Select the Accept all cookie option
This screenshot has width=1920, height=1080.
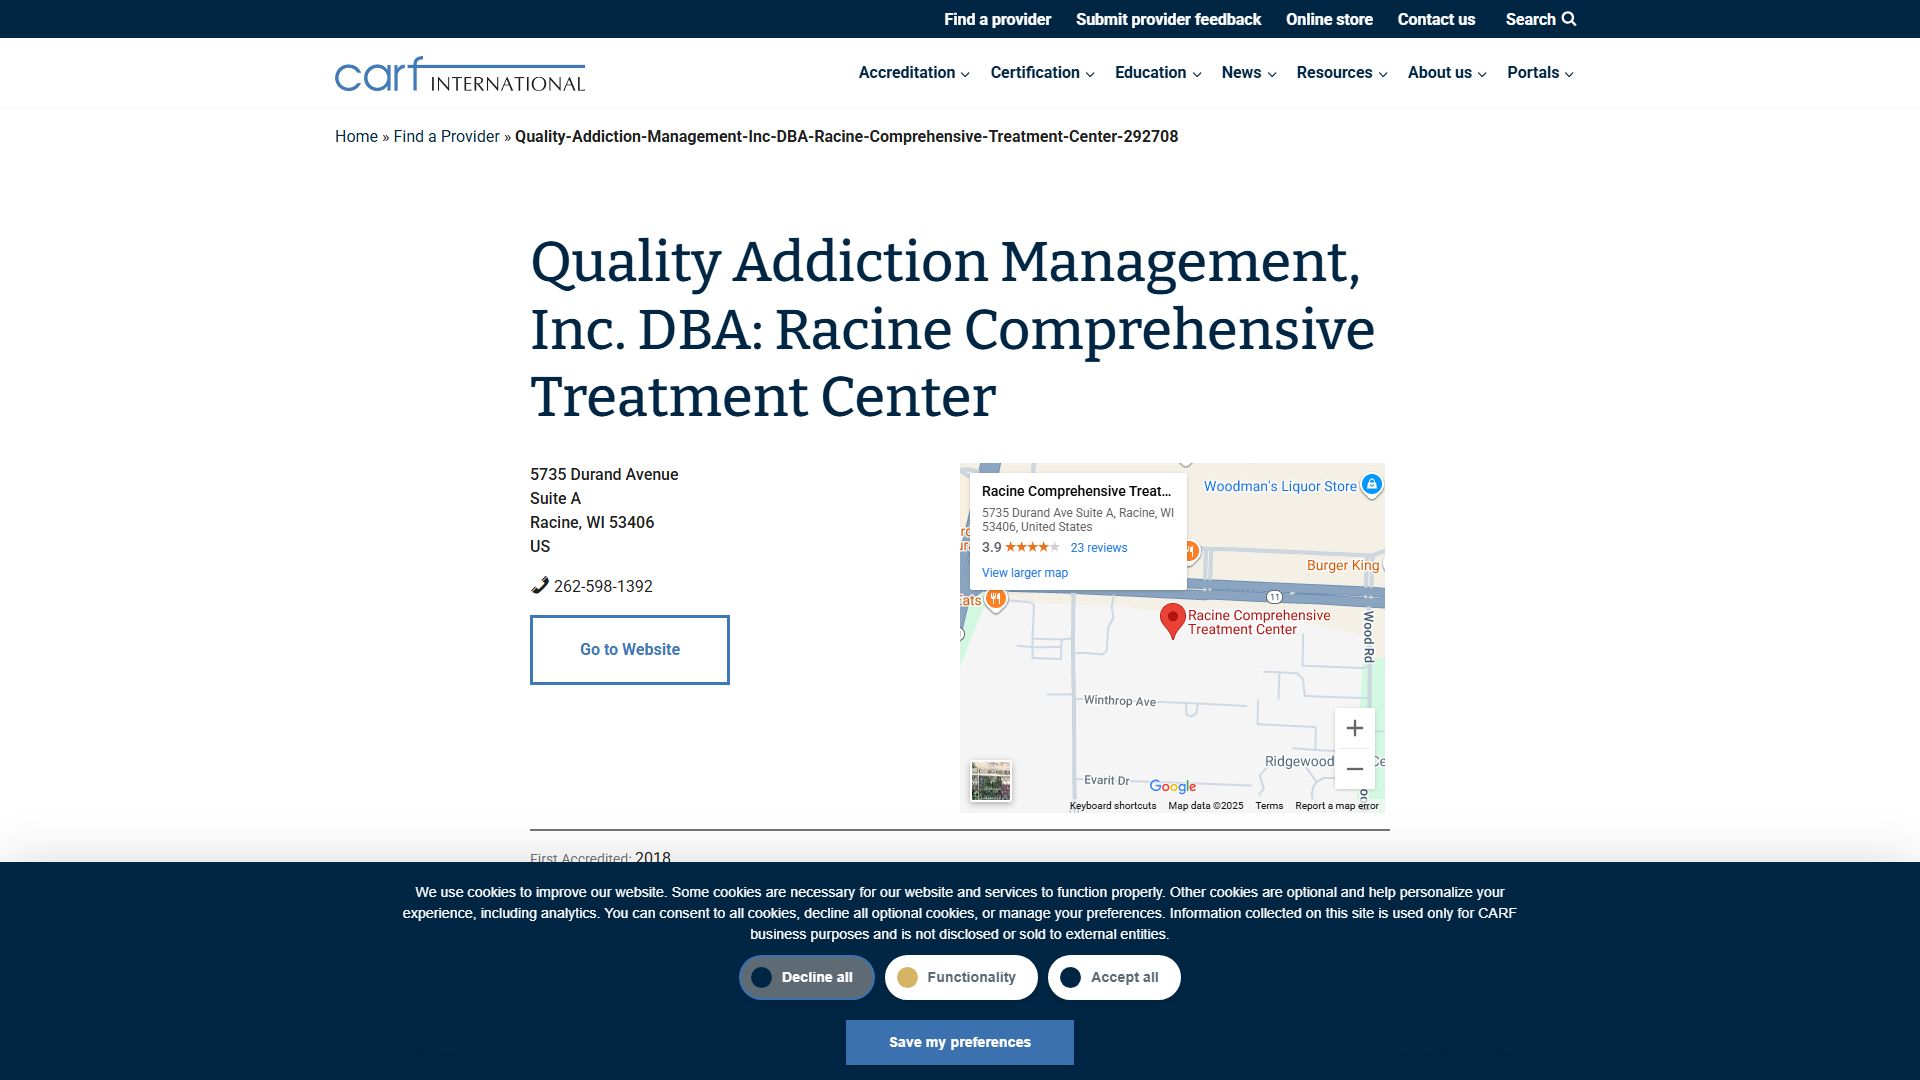tap(1114, 977)
